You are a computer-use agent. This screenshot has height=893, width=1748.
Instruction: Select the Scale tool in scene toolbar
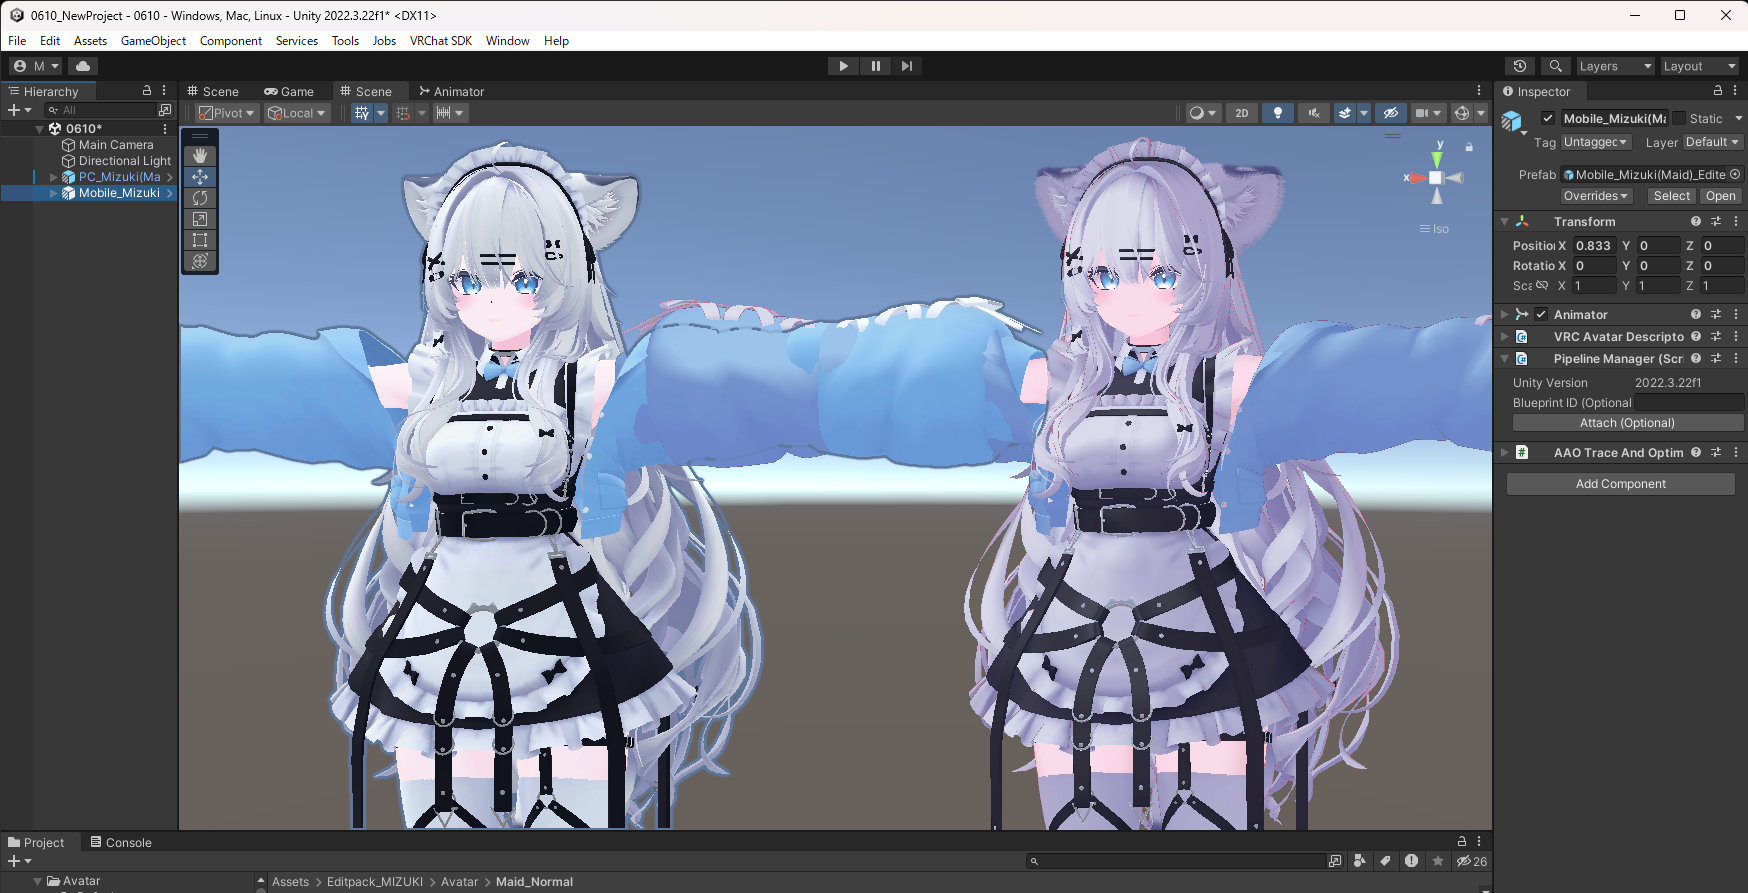point(200,219)
